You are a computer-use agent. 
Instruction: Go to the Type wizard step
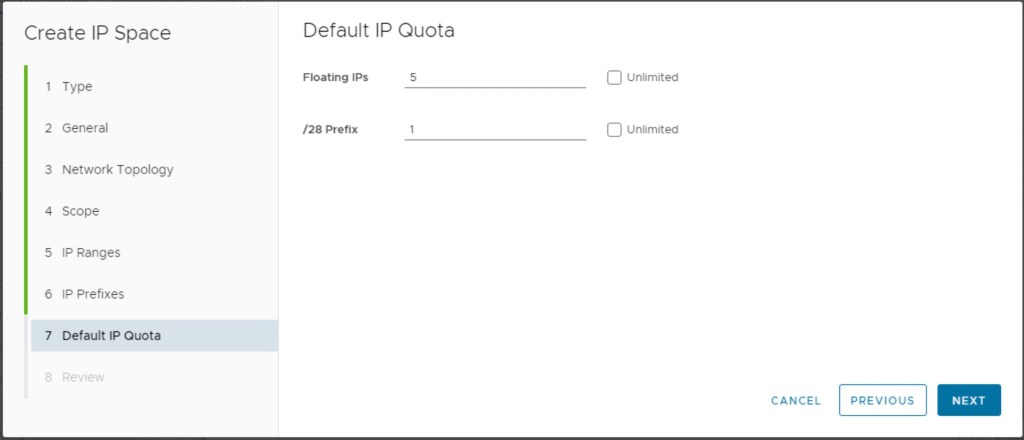tap(76, 87)
